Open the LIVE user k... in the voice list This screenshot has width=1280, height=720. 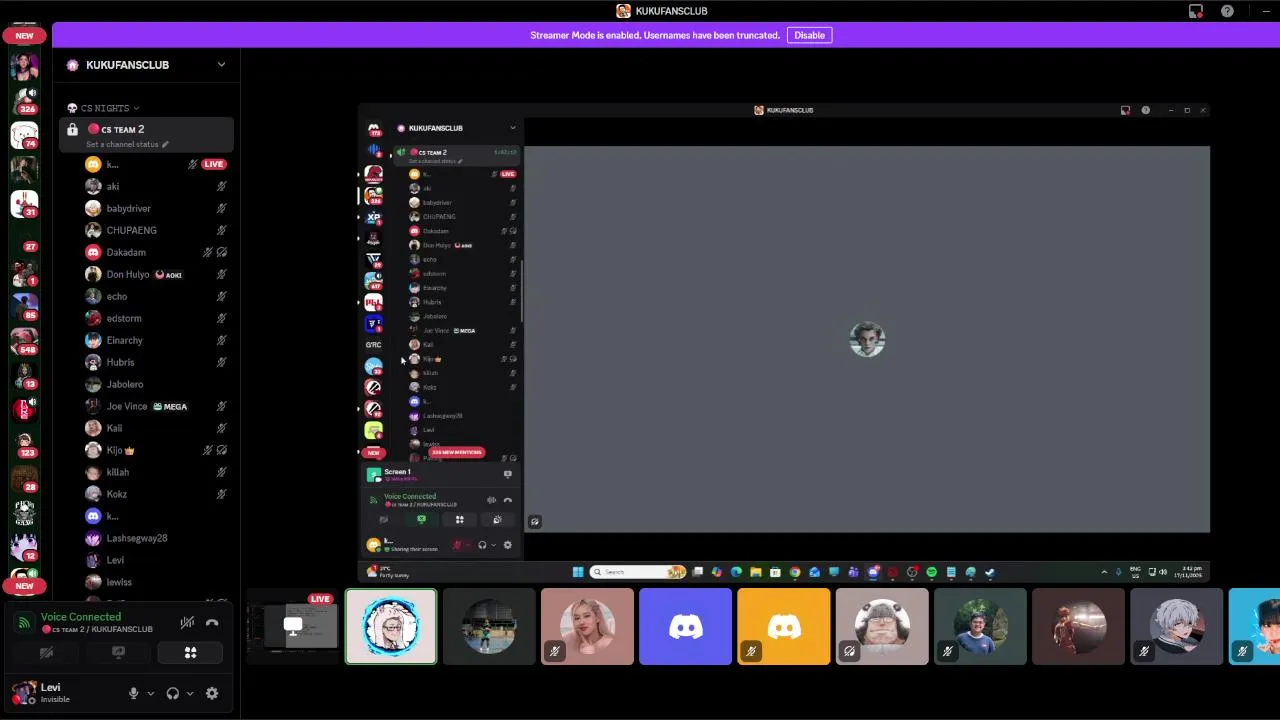point(157,164)
